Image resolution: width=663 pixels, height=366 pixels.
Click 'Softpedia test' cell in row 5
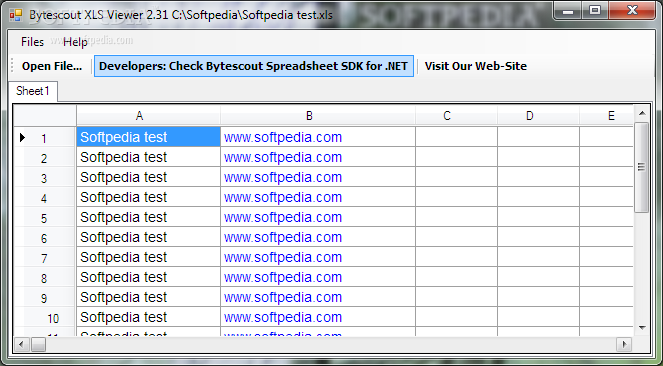148,217
